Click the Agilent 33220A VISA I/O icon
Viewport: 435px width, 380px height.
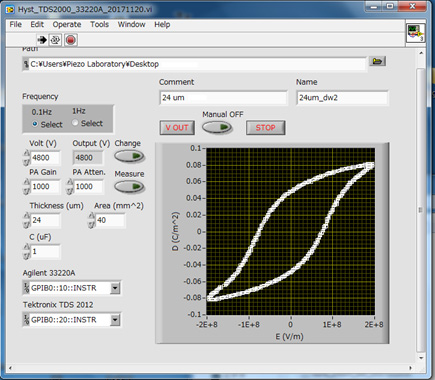[x=26, y=288]
